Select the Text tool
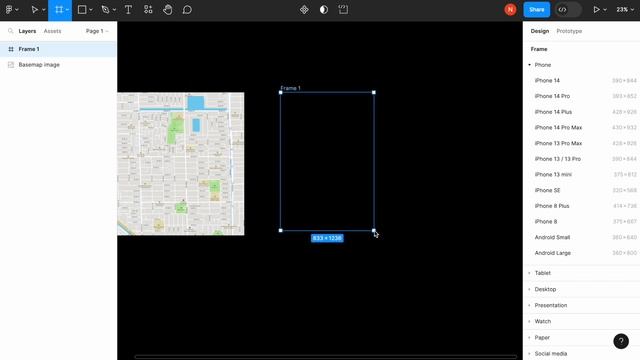 pos(128,10)
